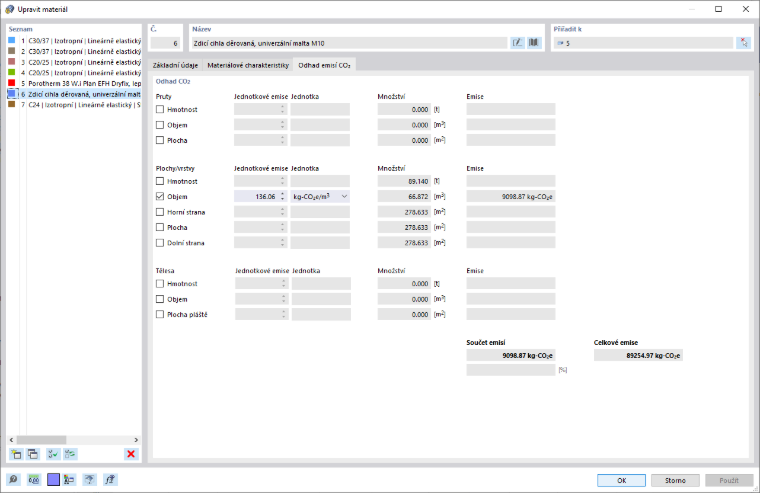Click the Storno button
This screenshot has height=493, width=760.
pos(675,480)
